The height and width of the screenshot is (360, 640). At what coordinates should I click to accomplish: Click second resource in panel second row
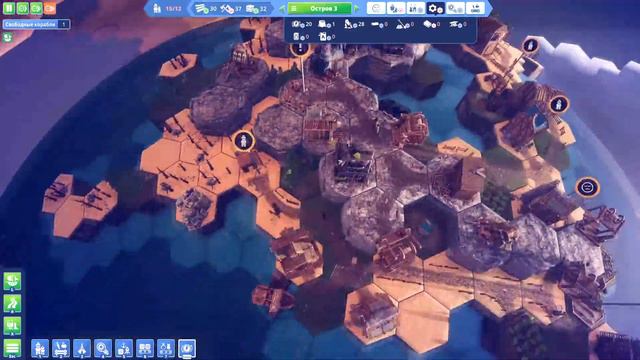[x=327, y=37]
